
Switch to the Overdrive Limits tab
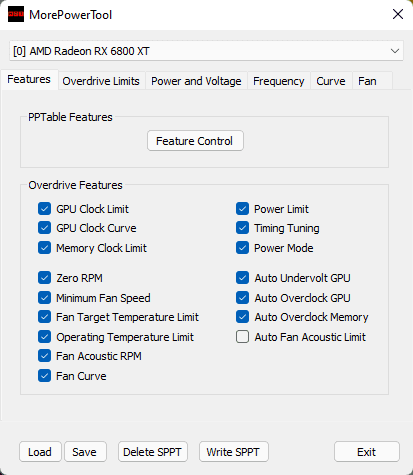click(101, 81)
